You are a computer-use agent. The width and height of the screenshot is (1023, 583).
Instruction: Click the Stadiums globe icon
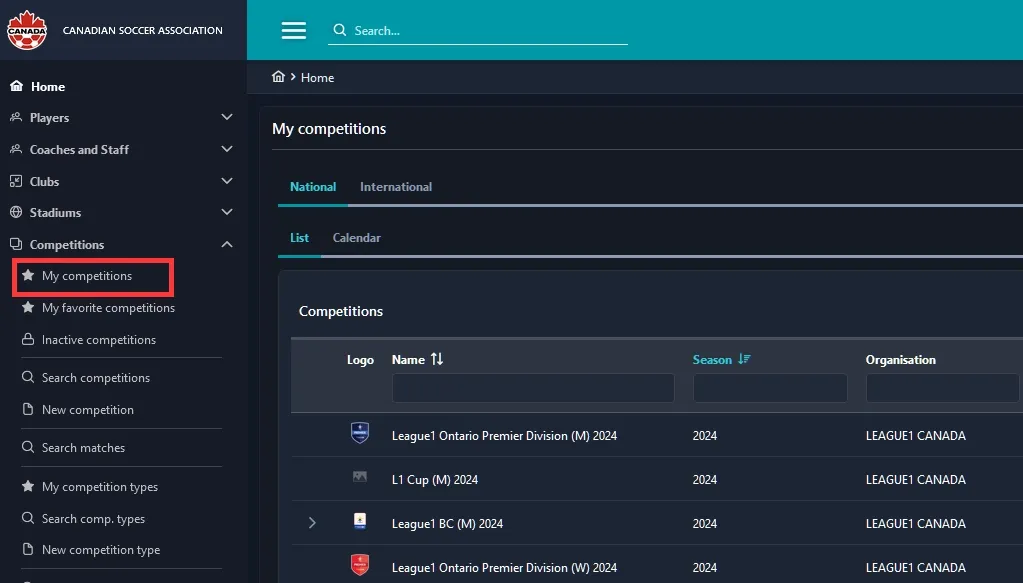tap(16, 213)
